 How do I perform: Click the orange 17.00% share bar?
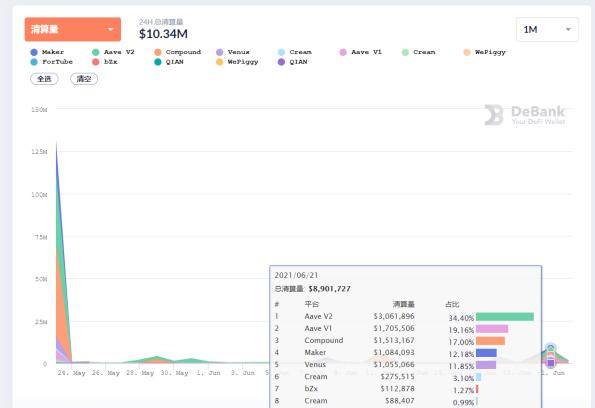[x=490, y=341]
